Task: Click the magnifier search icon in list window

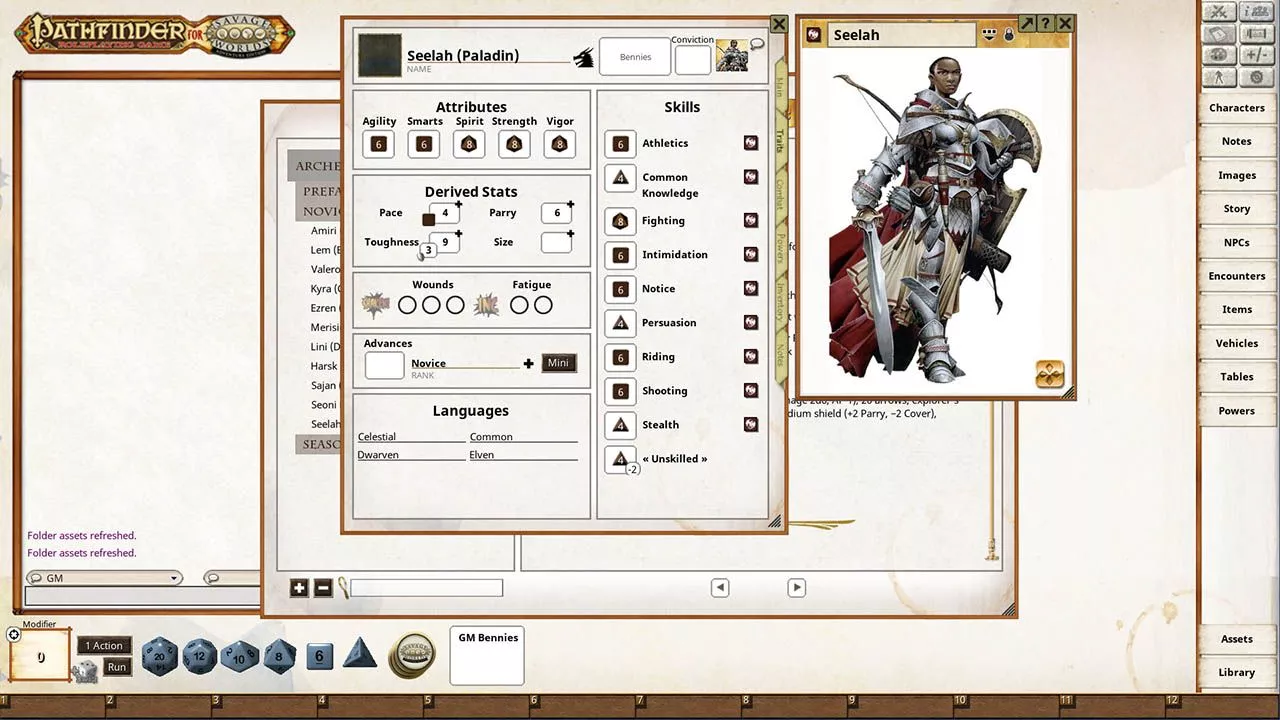Action: click(343, 588)
